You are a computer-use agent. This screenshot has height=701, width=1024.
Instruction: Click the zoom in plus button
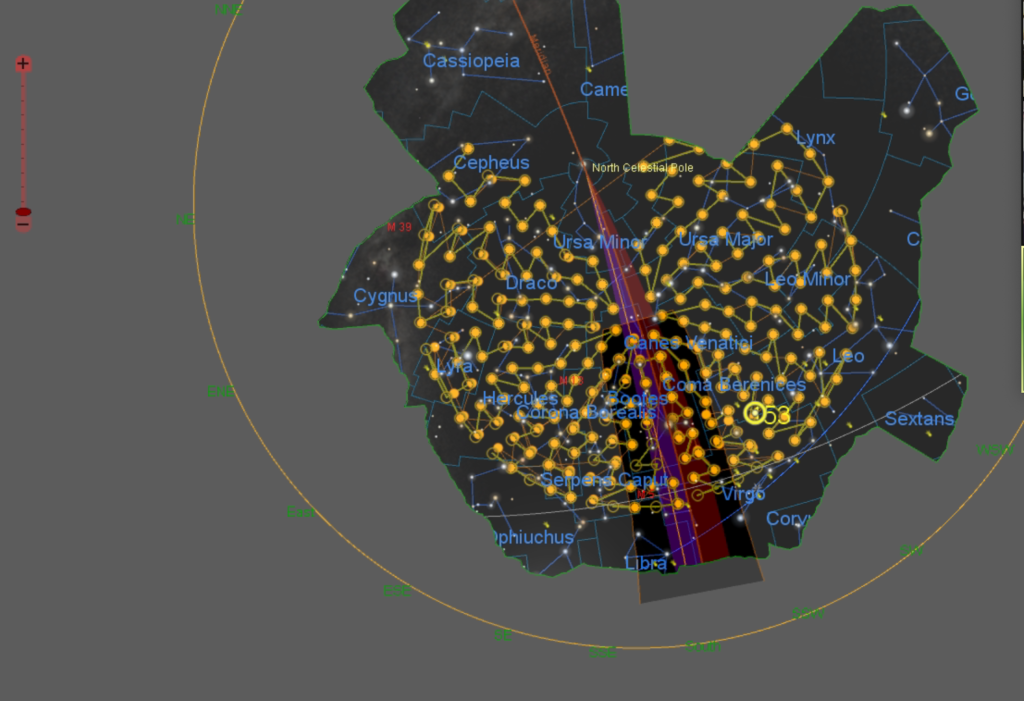[23, 63]
